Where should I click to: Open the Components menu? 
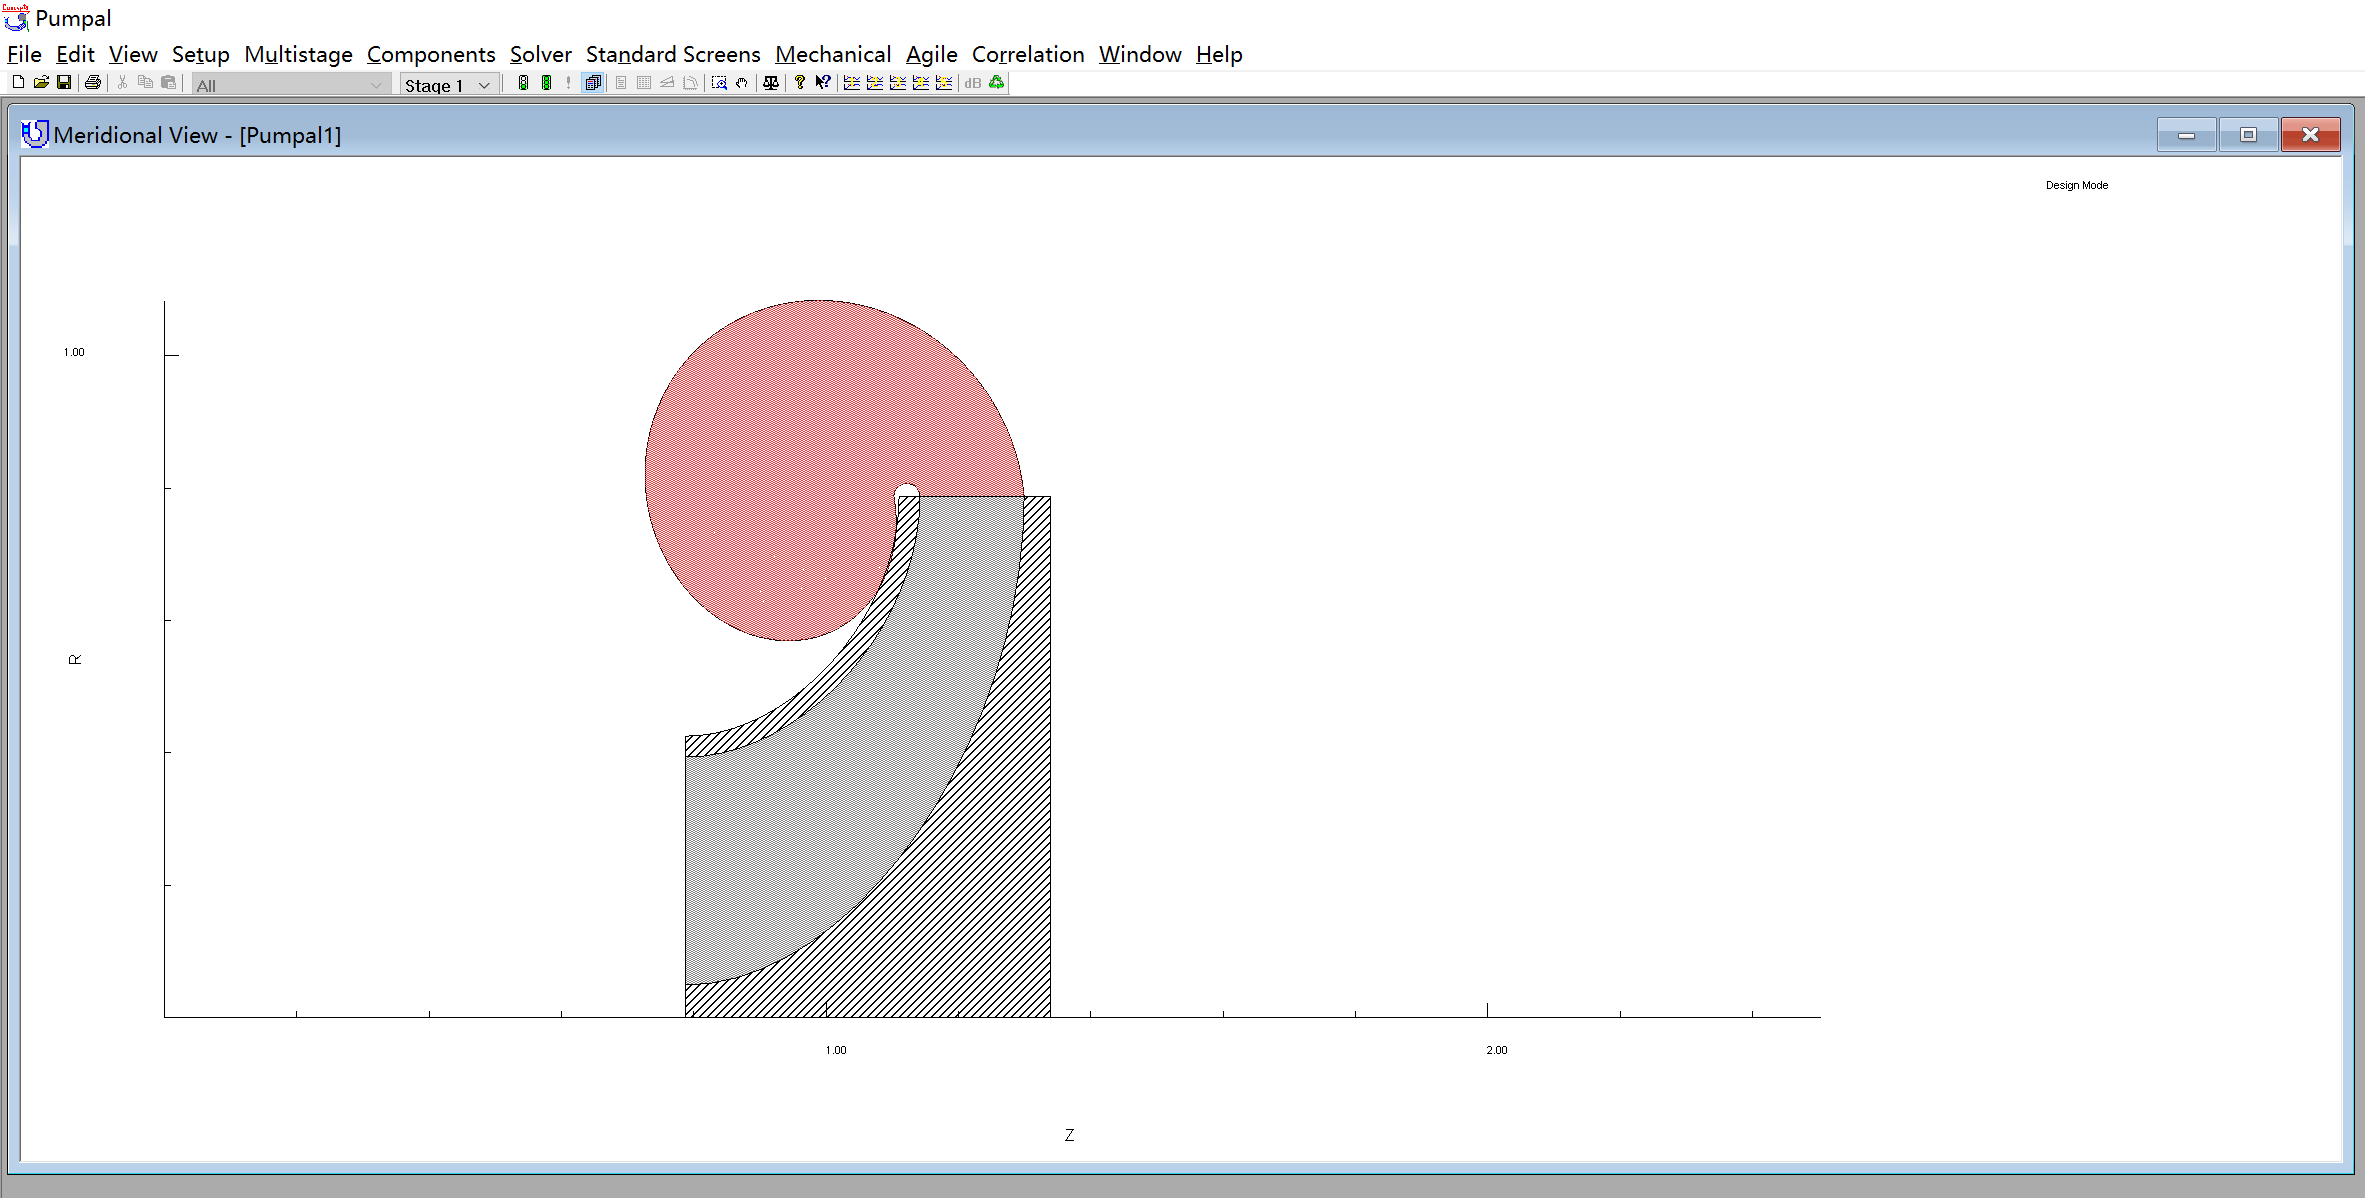click(x=430, y=54)
